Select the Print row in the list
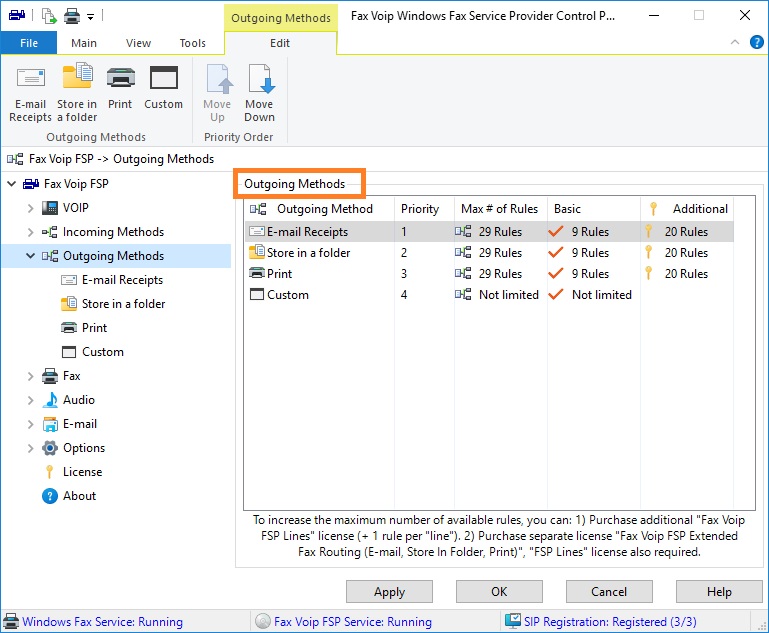This screenshot has height=633, width=769. coord(489,274)
